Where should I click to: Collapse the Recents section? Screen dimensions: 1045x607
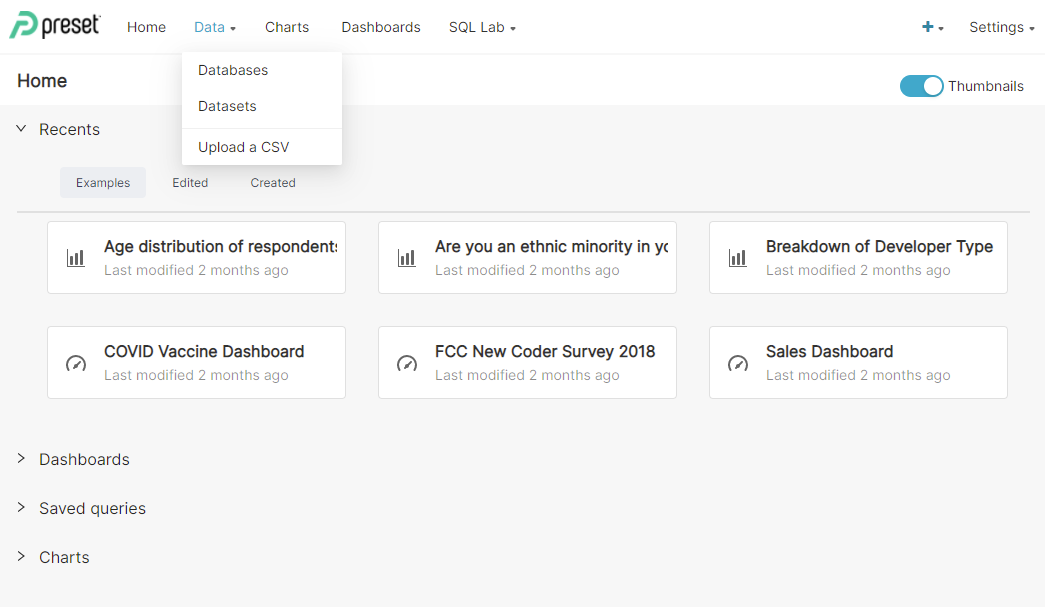coord(20,129)
